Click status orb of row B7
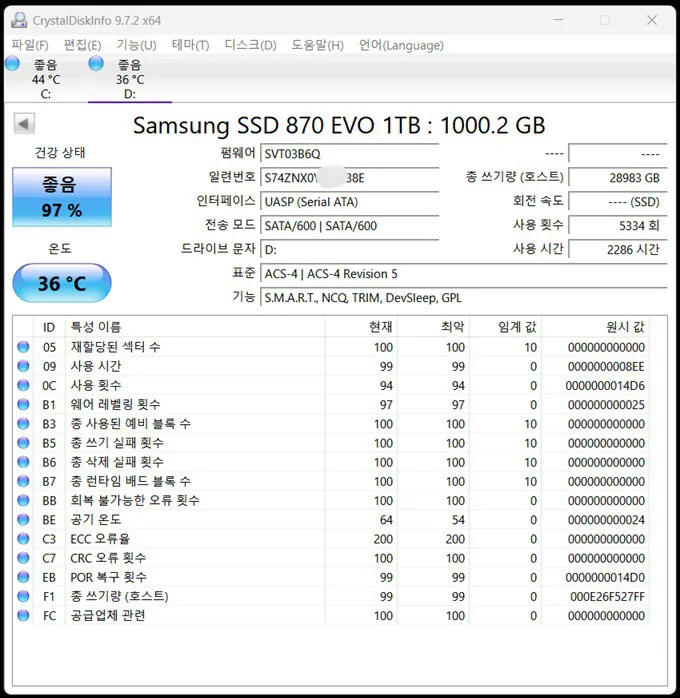 [23, 481]
